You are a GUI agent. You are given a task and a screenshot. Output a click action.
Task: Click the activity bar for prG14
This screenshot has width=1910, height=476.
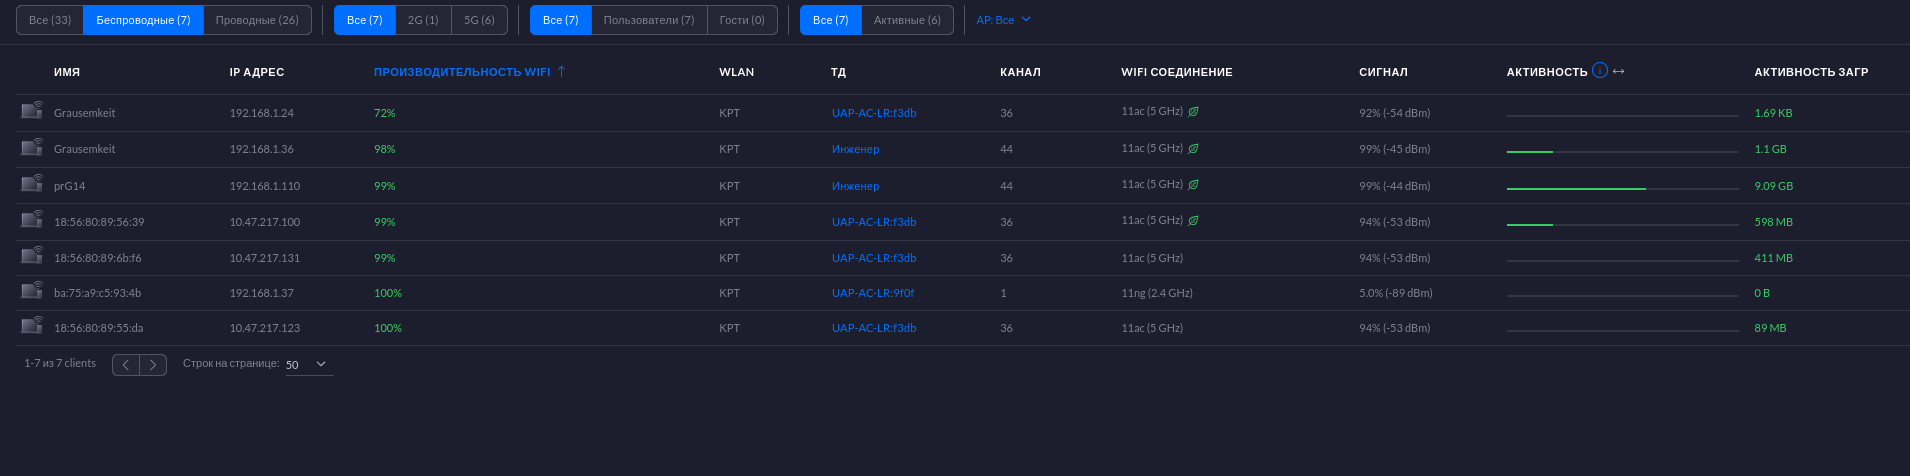coord(1622,188)
